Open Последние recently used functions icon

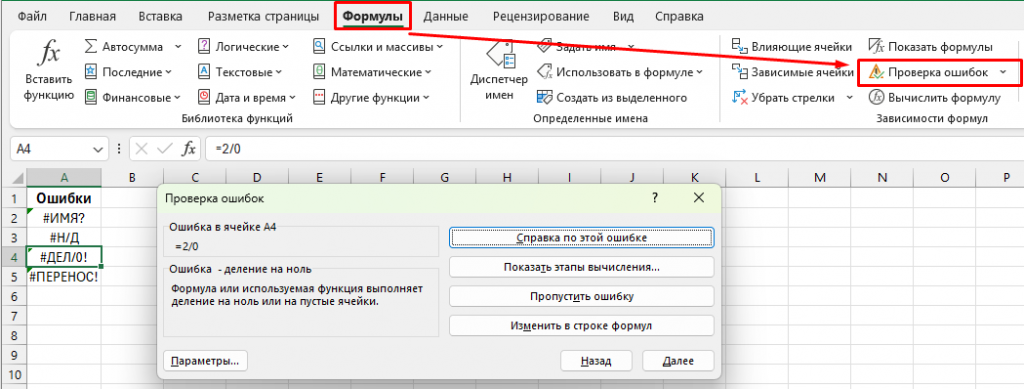(x=91, y=72)
